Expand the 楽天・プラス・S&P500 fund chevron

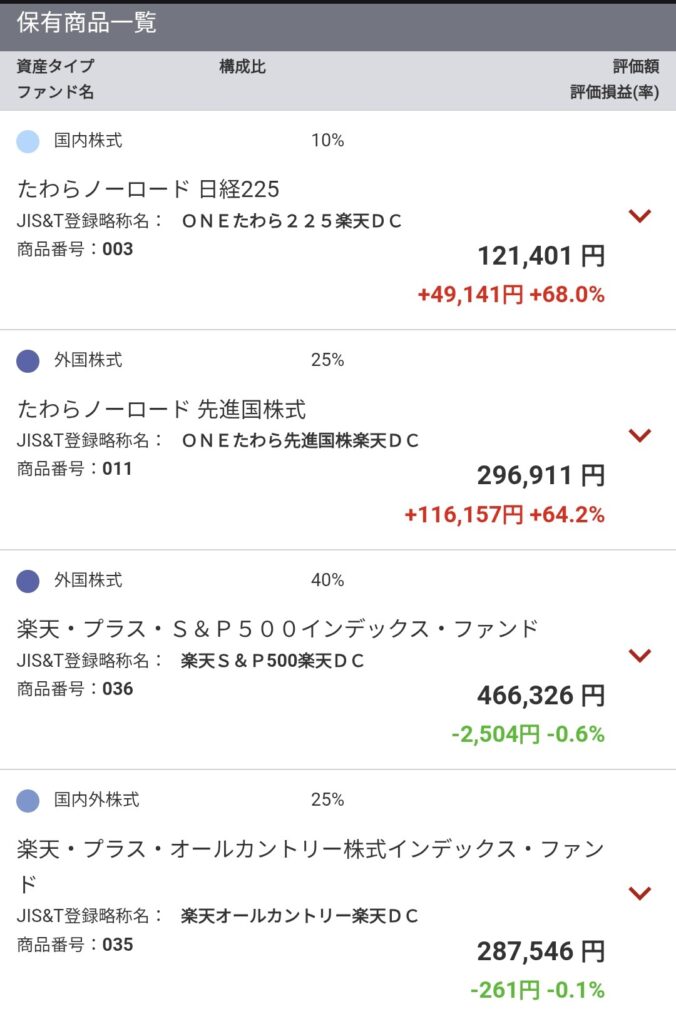click(639, 655)
